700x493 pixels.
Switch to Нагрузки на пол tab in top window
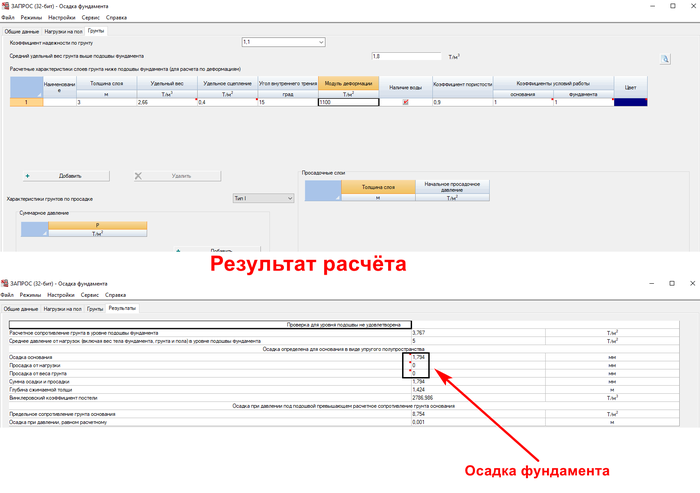pos(65,30)
